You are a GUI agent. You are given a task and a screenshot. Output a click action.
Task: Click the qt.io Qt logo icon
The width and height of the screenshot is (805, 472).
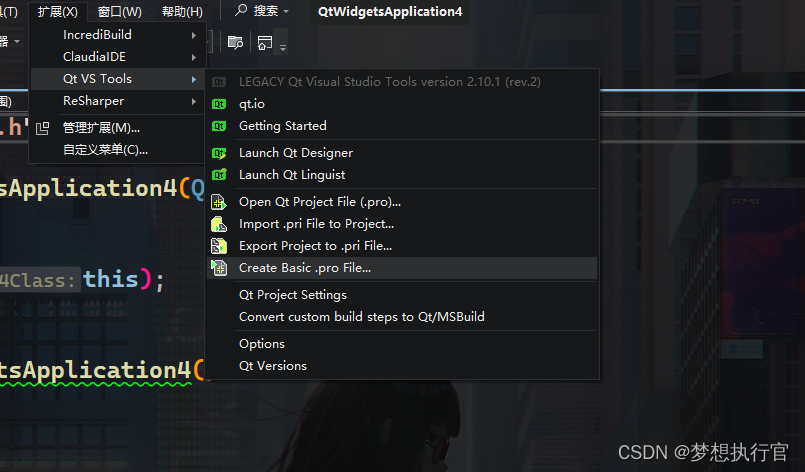(219, 104)
